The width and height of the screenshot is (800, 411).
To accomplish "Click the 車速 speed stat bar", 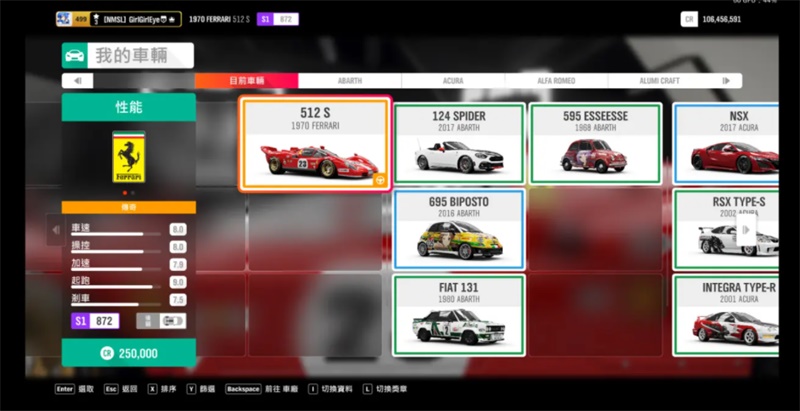I will click(116, 234).
